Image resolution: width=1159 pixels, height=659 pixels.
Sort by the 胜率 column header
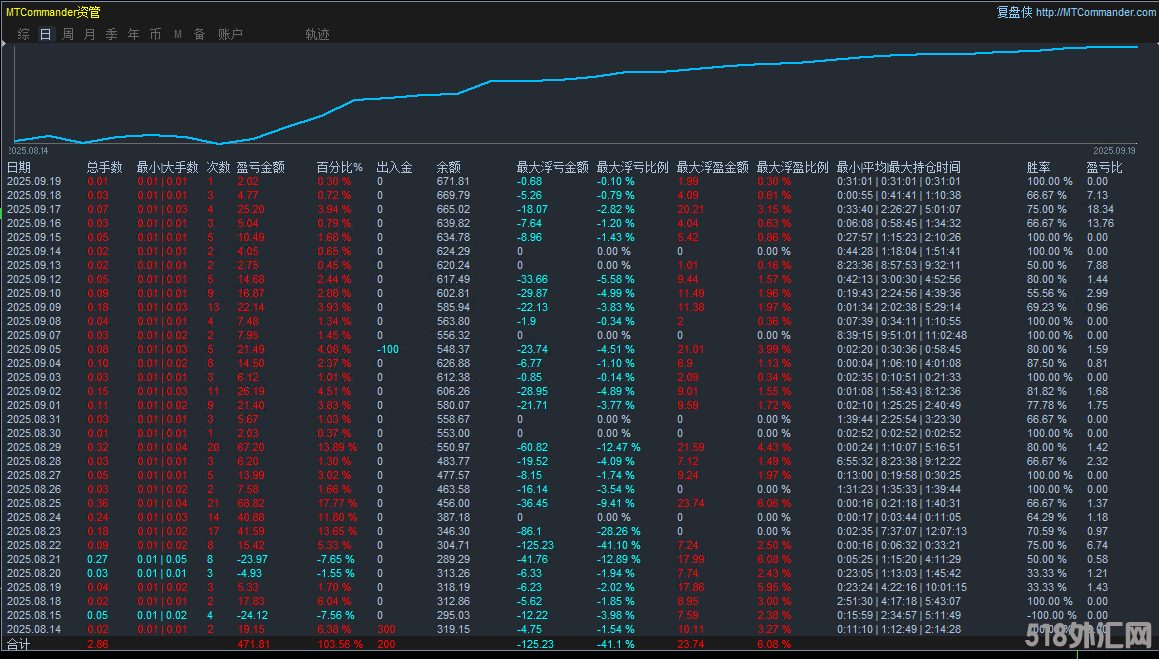pos(1036,167)
